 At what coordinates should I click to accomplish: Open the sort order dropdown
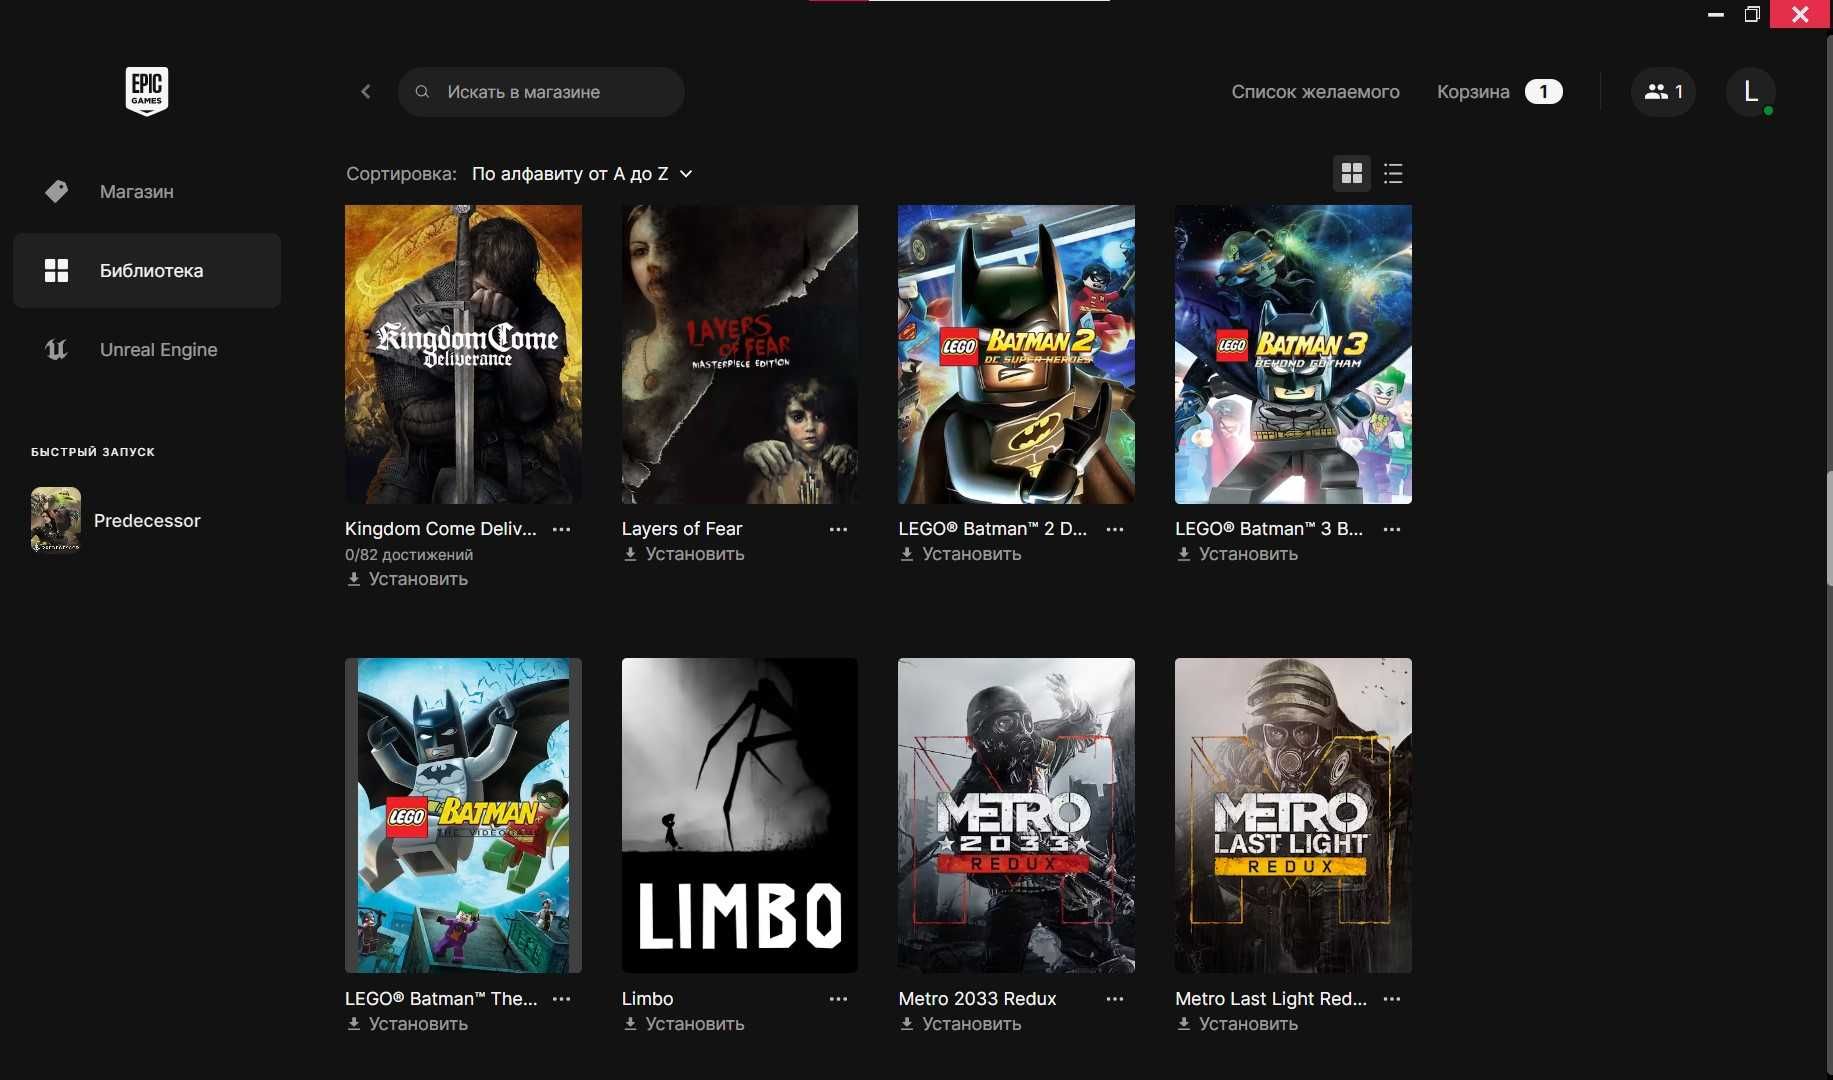582,174
